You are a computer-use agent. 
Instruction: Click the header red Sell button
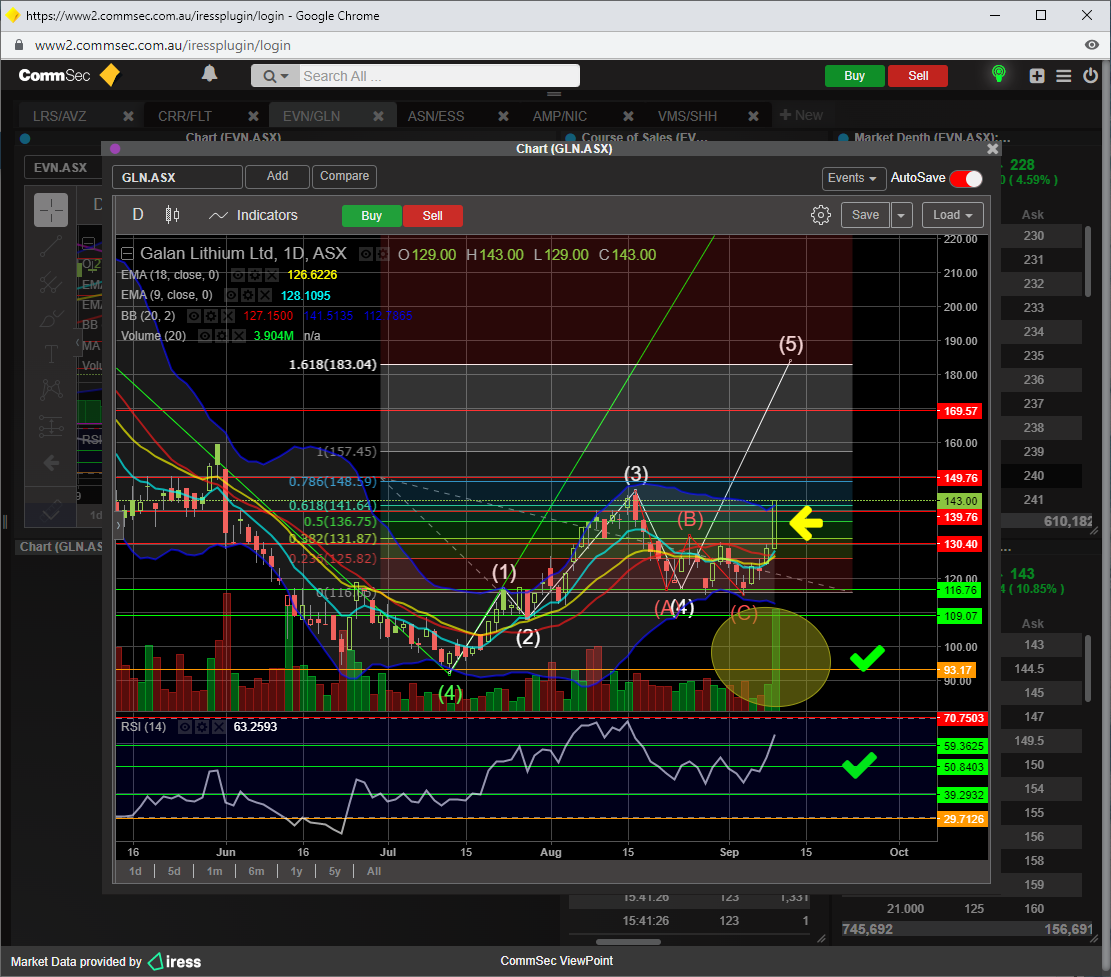pos(918,76)
